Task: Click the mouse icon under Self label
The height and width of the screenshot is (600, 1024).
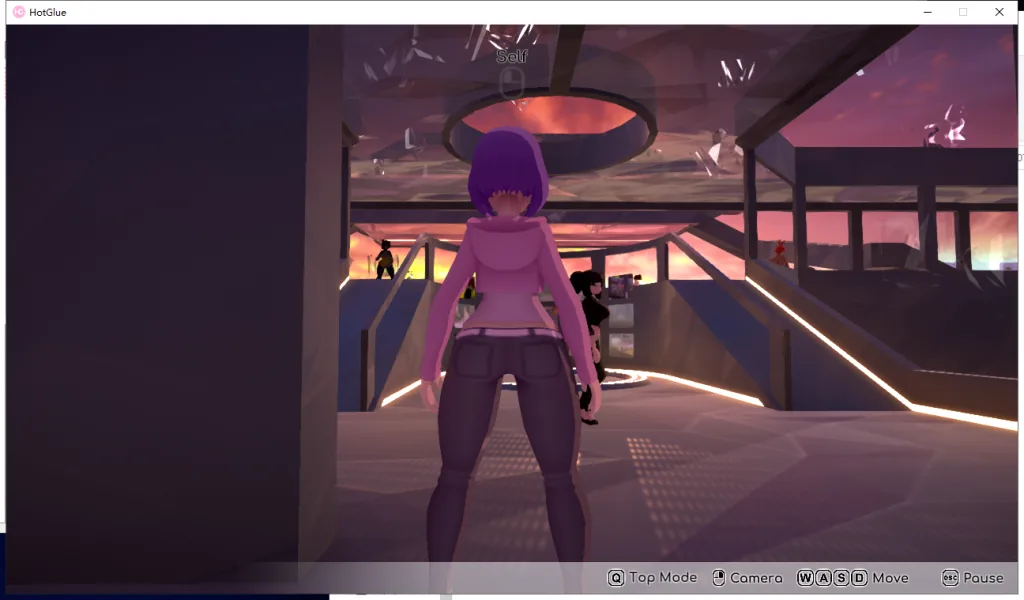Action: point(512,83)
